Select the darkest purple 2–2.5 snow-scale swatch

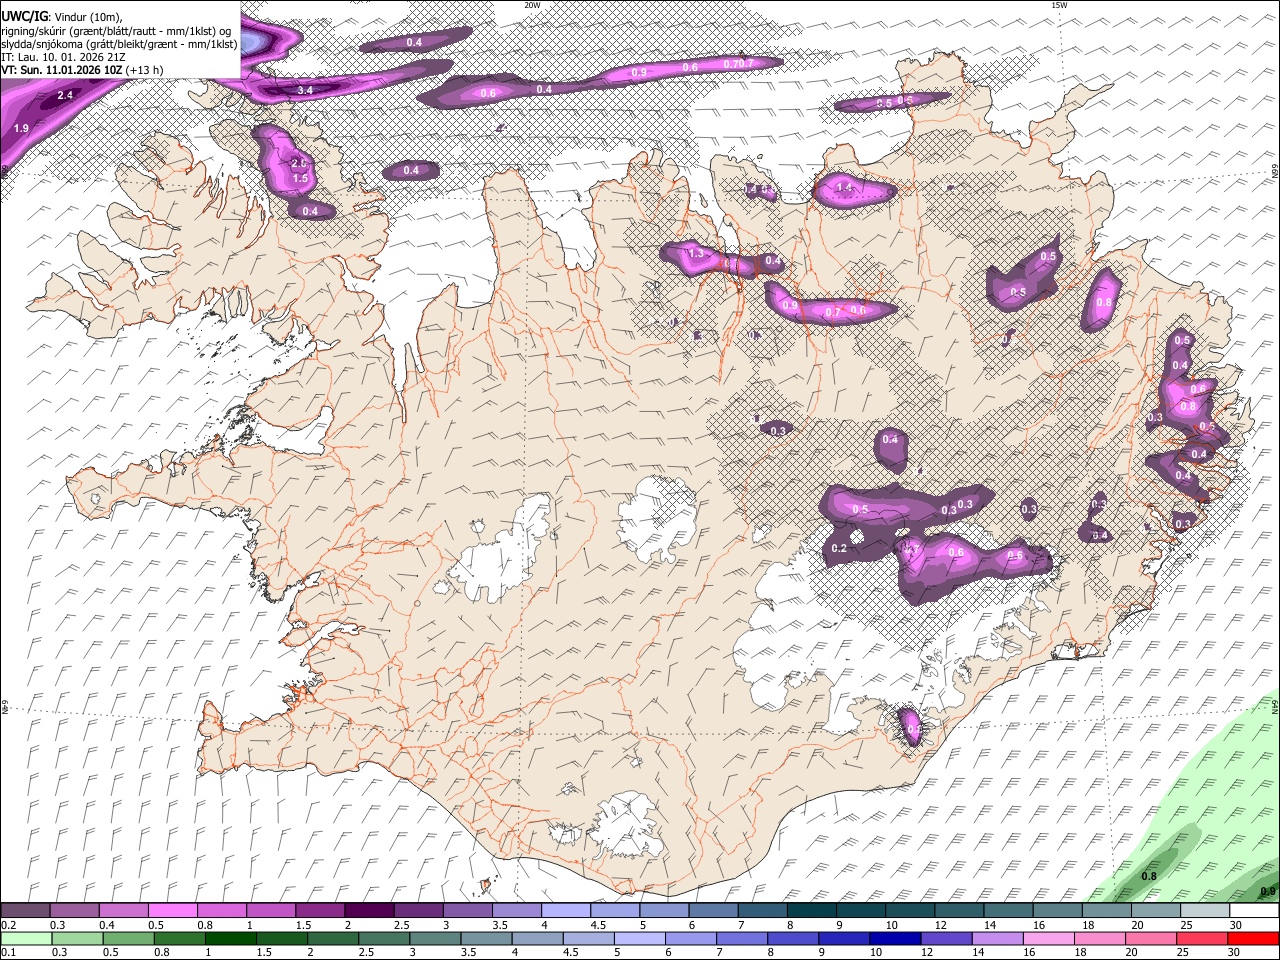pyautogui.click(x=369, y=910)
